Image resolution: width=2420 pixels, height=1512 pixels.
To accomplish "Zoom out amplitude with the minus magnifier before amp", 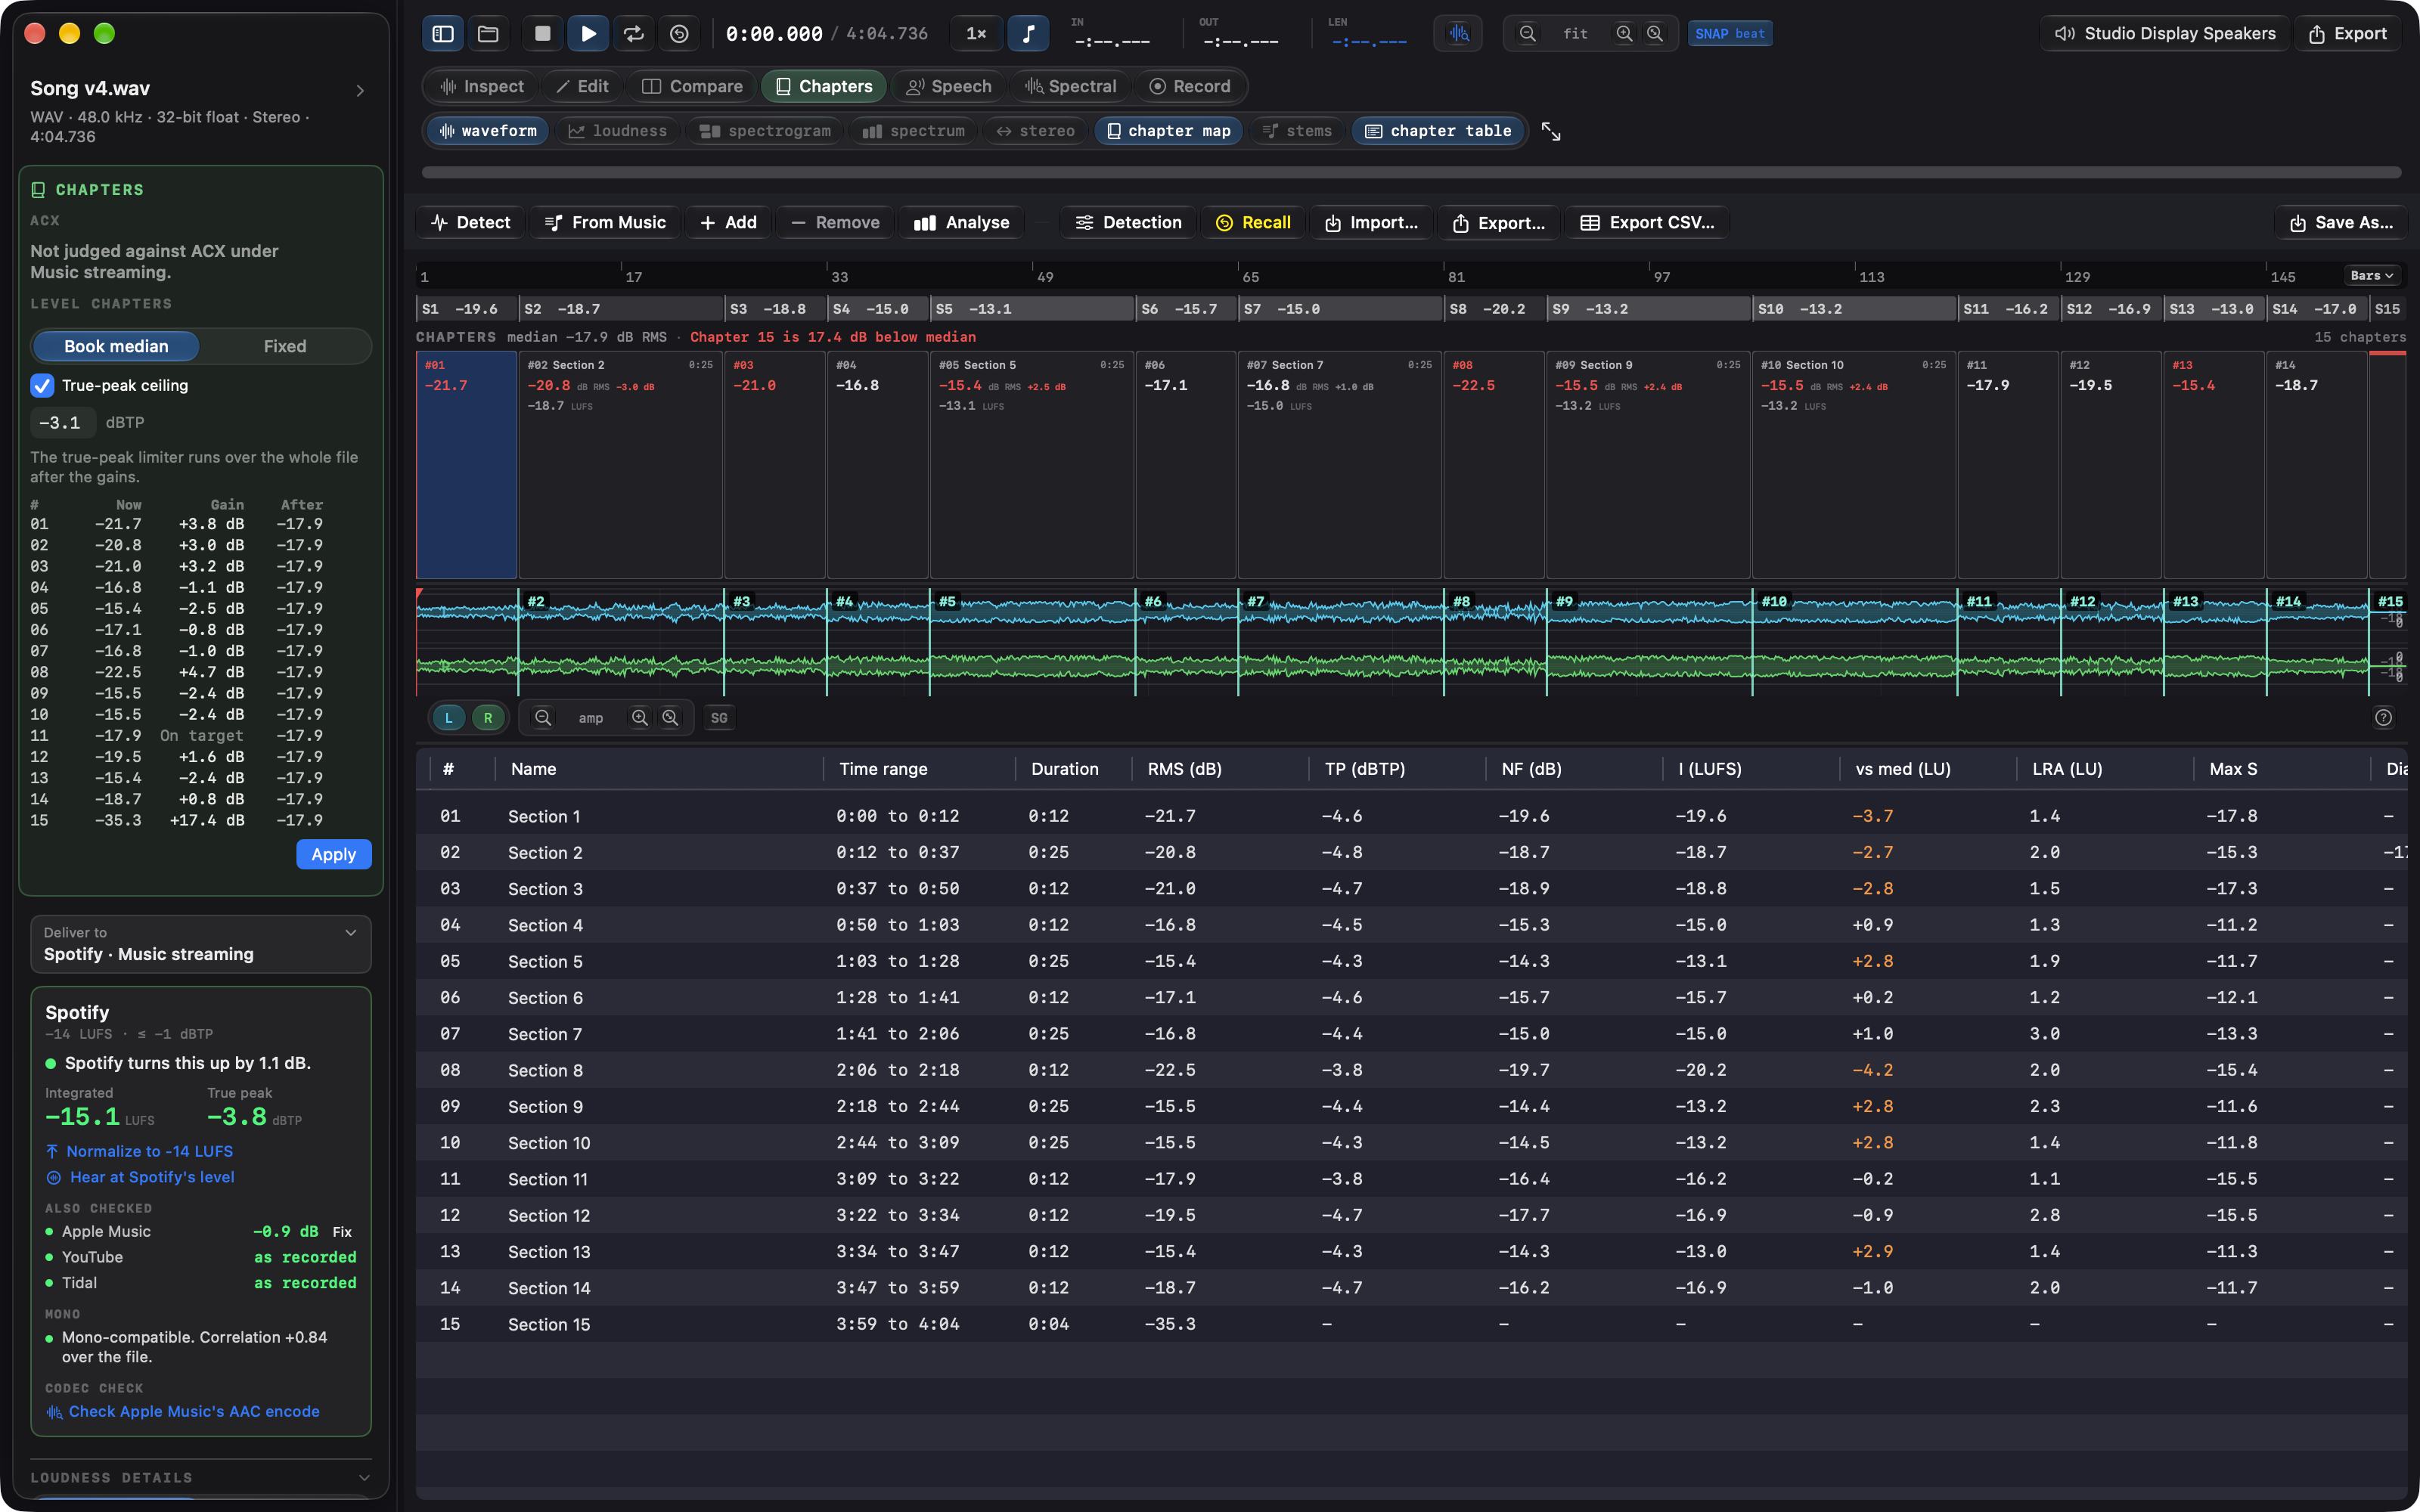I will tap(543, 718).
